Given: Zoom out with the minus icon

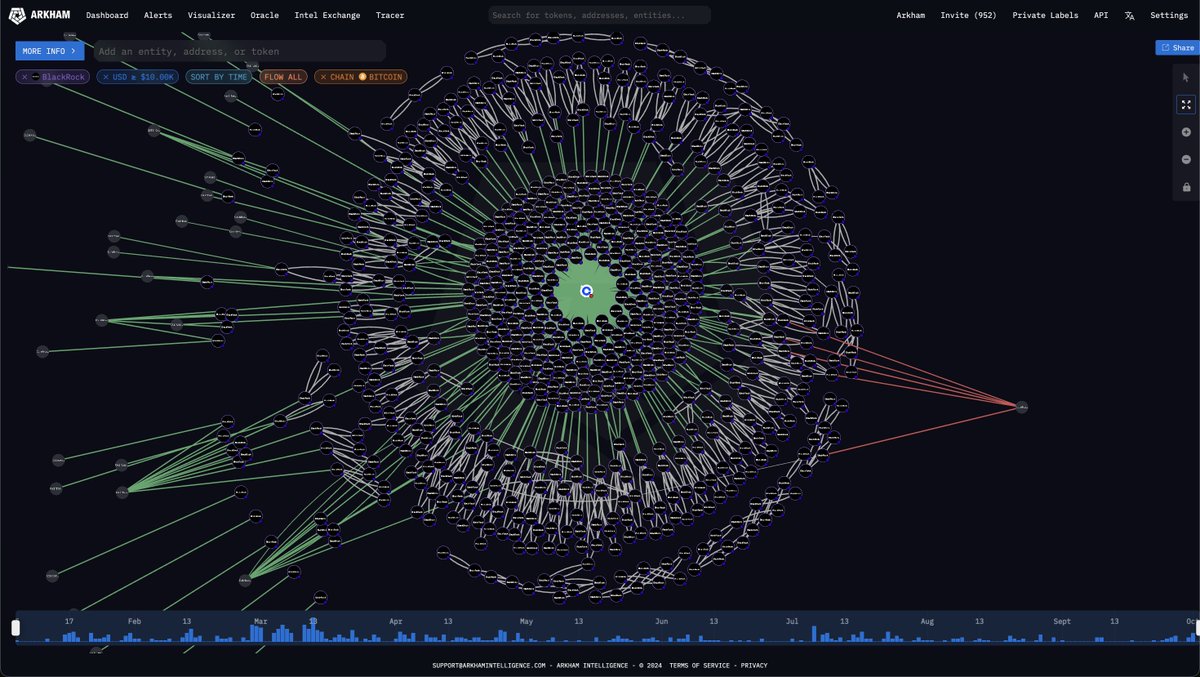Looking at the screenshot, I should 1186,160.
